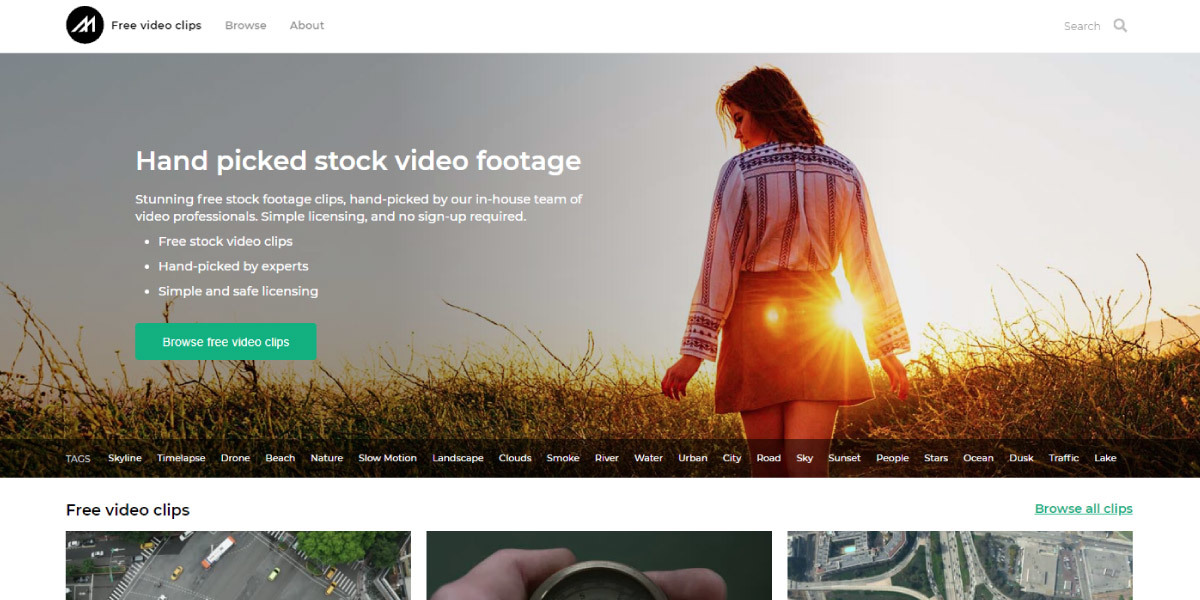Select the Timelapse tag

pos(181,458)
